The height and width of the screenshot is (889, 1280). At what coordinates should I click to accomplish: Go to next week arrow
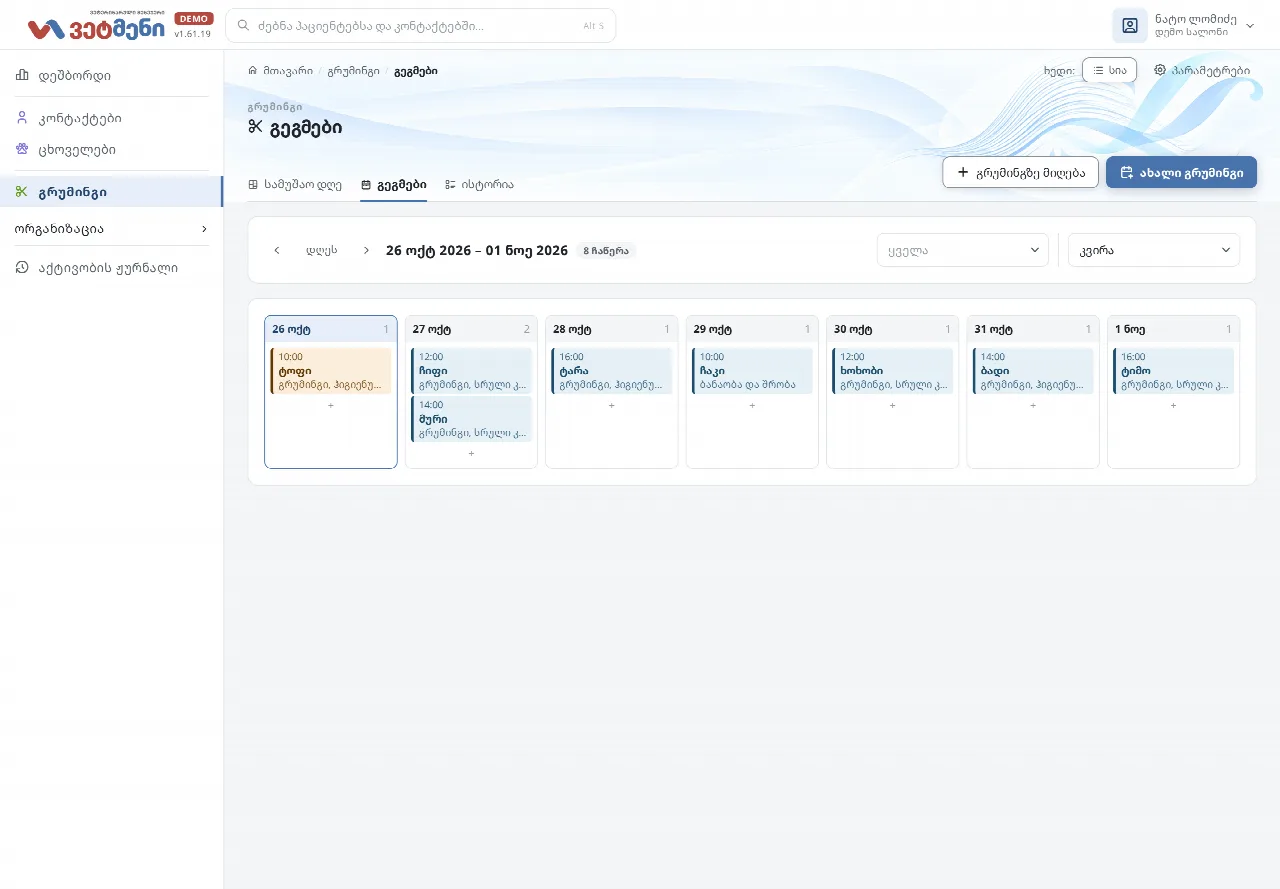point(366,250)
